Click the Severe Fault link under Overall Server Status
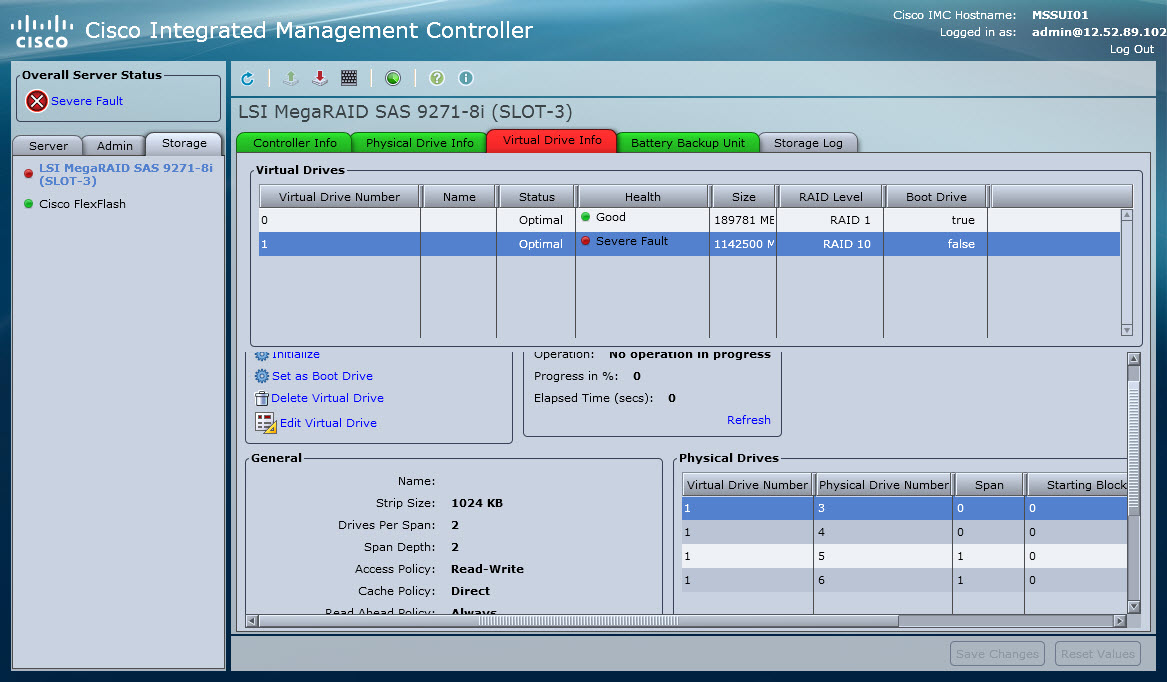The image size is (1167, 682). [x=87, y=101]
